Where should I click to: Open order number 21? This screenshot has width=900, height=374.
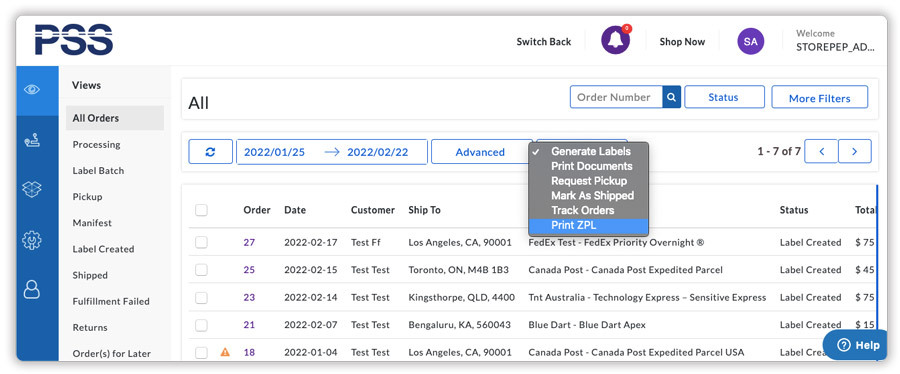click(x=249, y=325)
